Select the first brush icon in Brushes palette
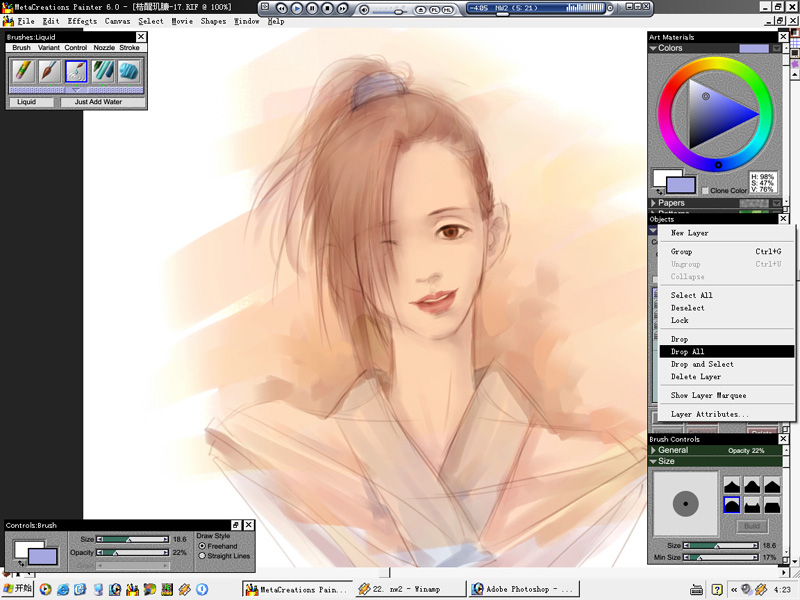Image resolution: width=800 pixels, height=600 pixels. click(23, 71)
